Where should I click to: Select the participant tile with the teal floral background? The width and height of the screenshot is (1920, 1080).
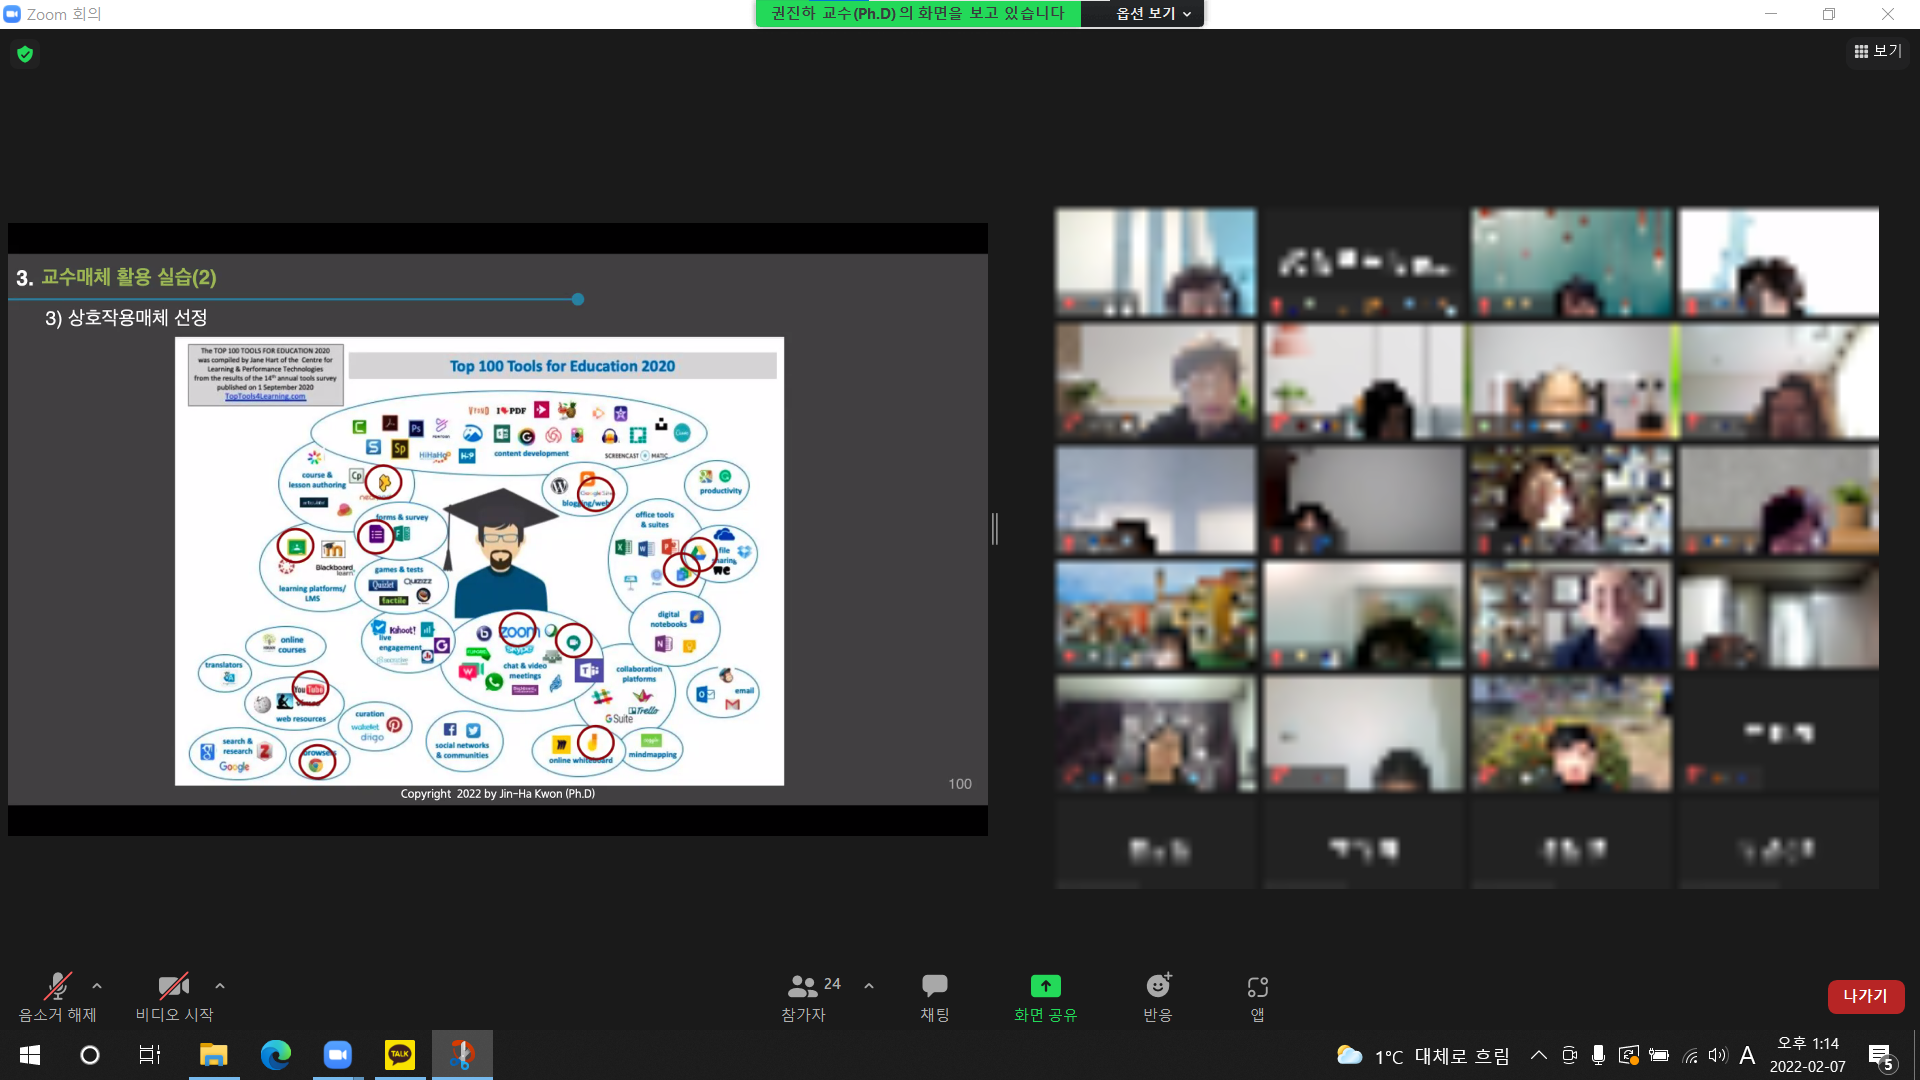point(1571,263)
